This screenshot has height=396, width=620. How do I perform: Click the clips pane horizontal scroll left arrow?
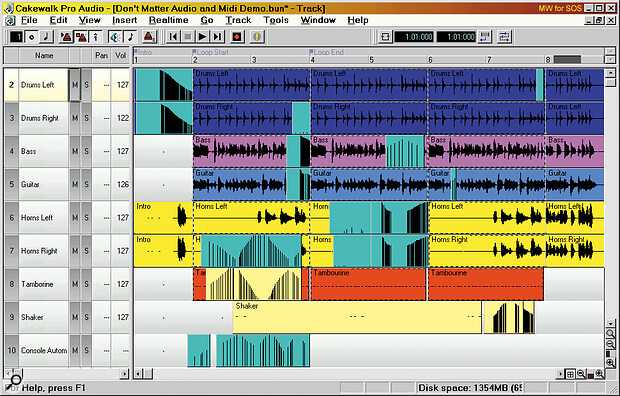click(x=138, y=374)
